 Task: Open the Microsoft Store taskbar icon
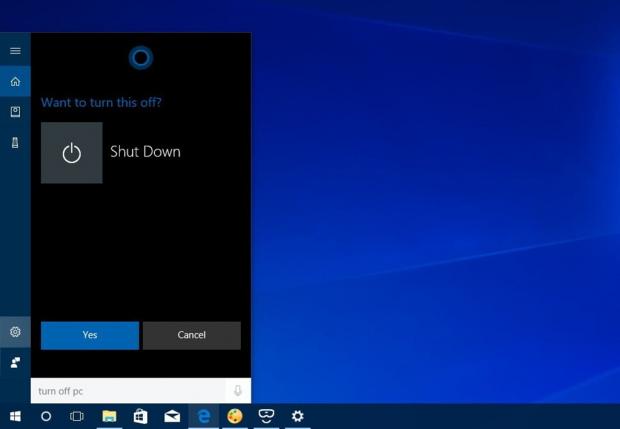(140, 416)
